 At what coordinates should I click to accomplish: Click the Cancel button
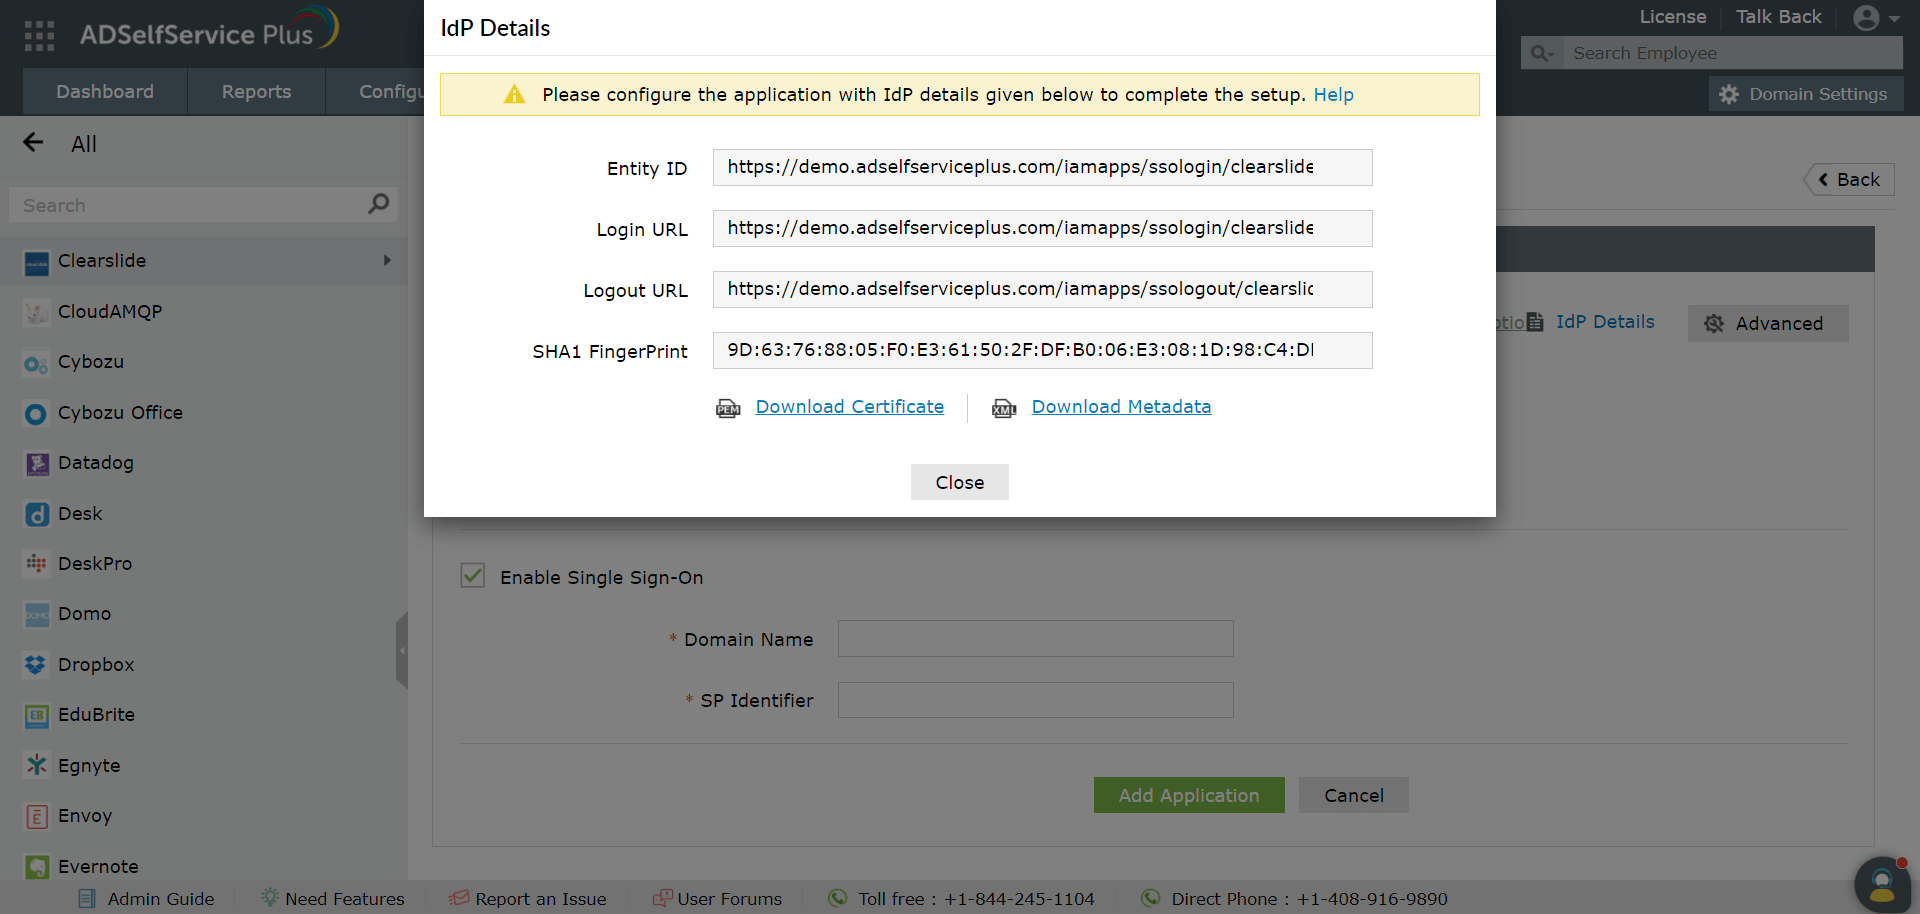click(1354, 795)
